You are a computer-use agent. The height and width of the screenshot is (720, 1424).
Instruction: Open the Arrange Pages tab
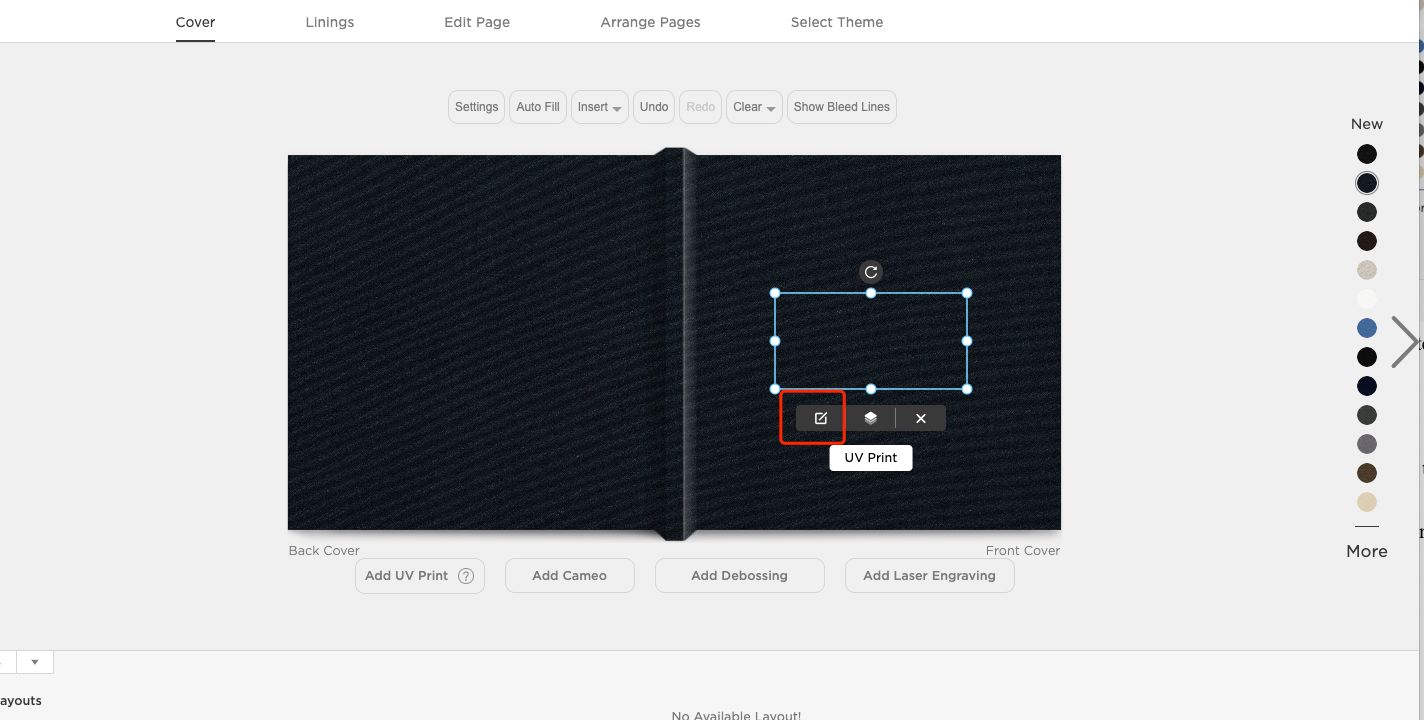tap(650, 22)
